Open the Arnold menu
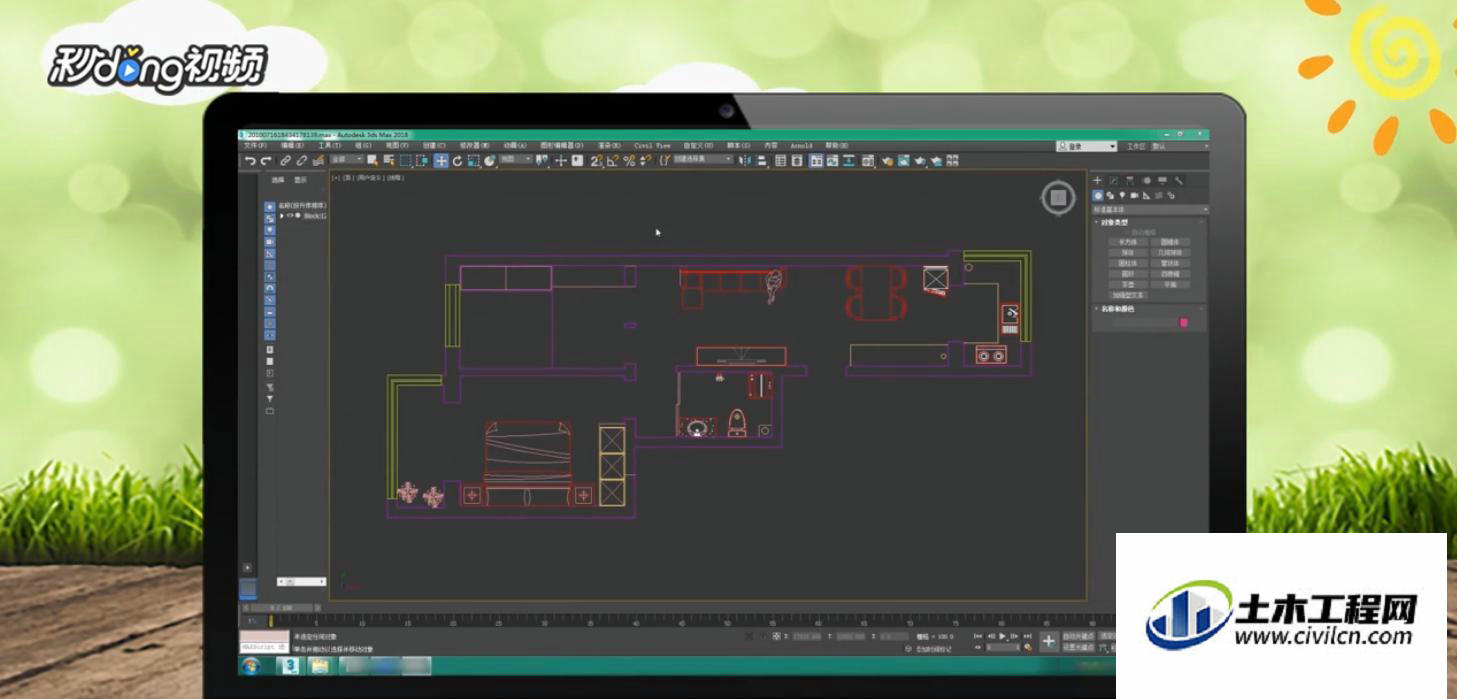 coord(801,146)
